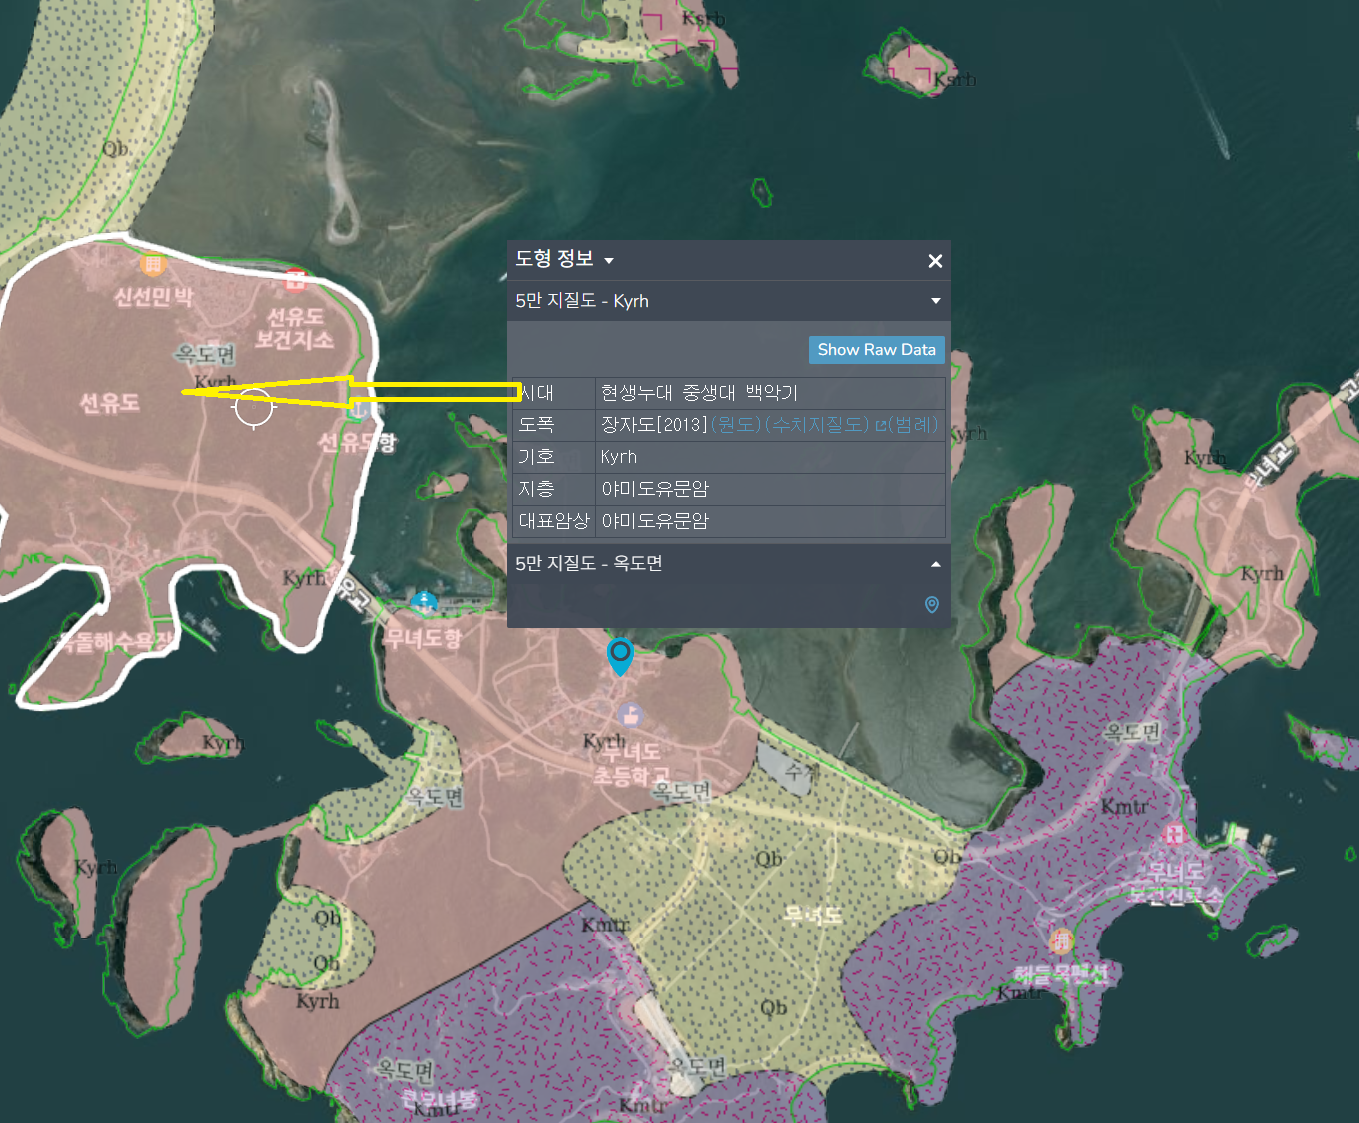Image resolution: width=1359 pixels, height=1123 pixels.
Task: Click the 야미도유문암 지층 value cell
Action: pos(770,489)
